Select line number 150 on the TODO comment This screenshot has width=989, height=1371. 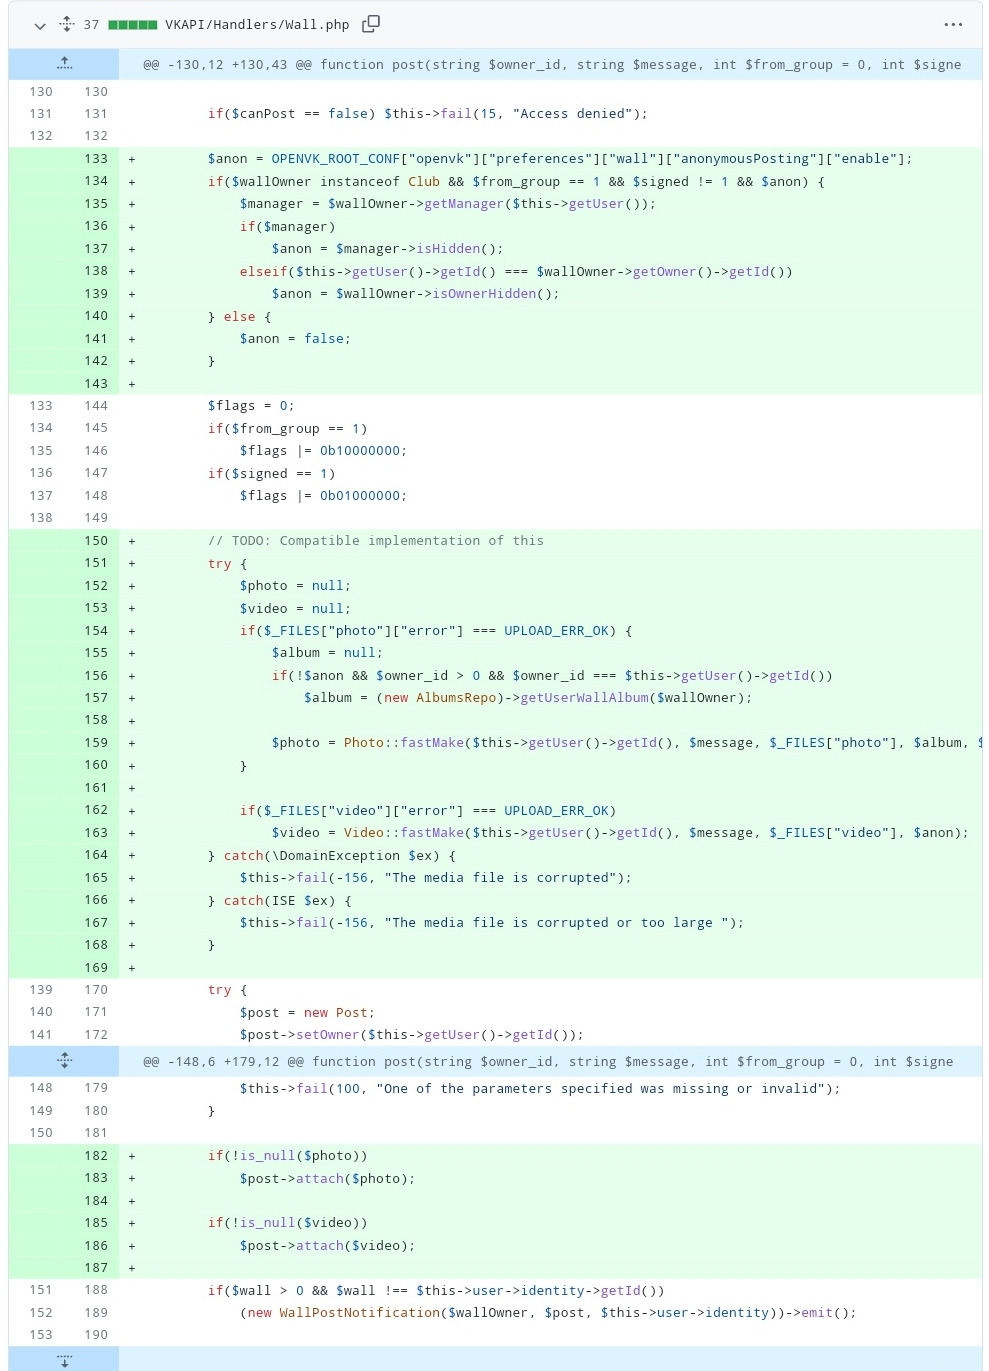pyautogui.click(x=96, y=540)
